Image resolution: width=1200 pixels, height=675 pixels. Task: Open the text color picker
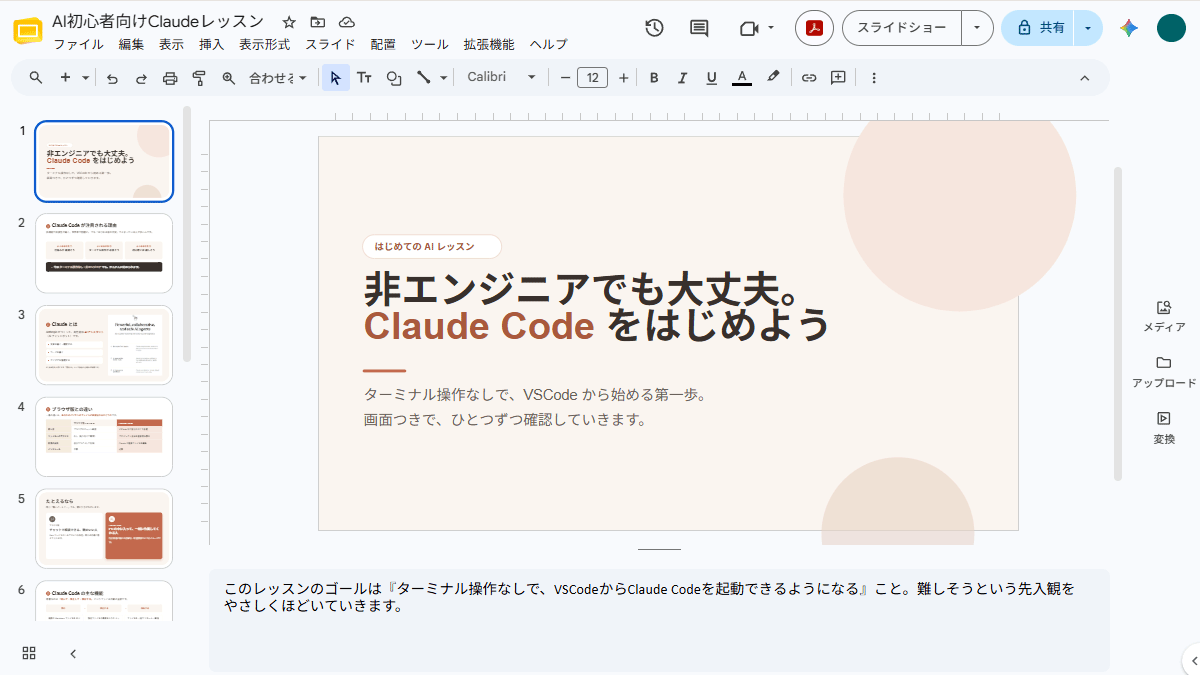(742, 77)
